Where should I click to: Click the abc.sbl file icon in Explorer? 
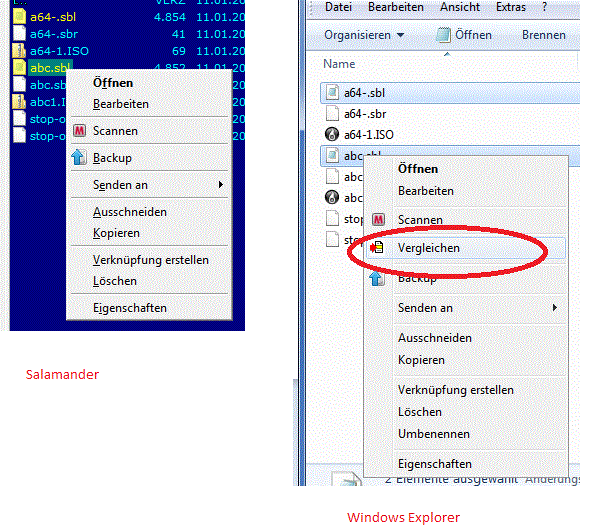click(332, 155)
